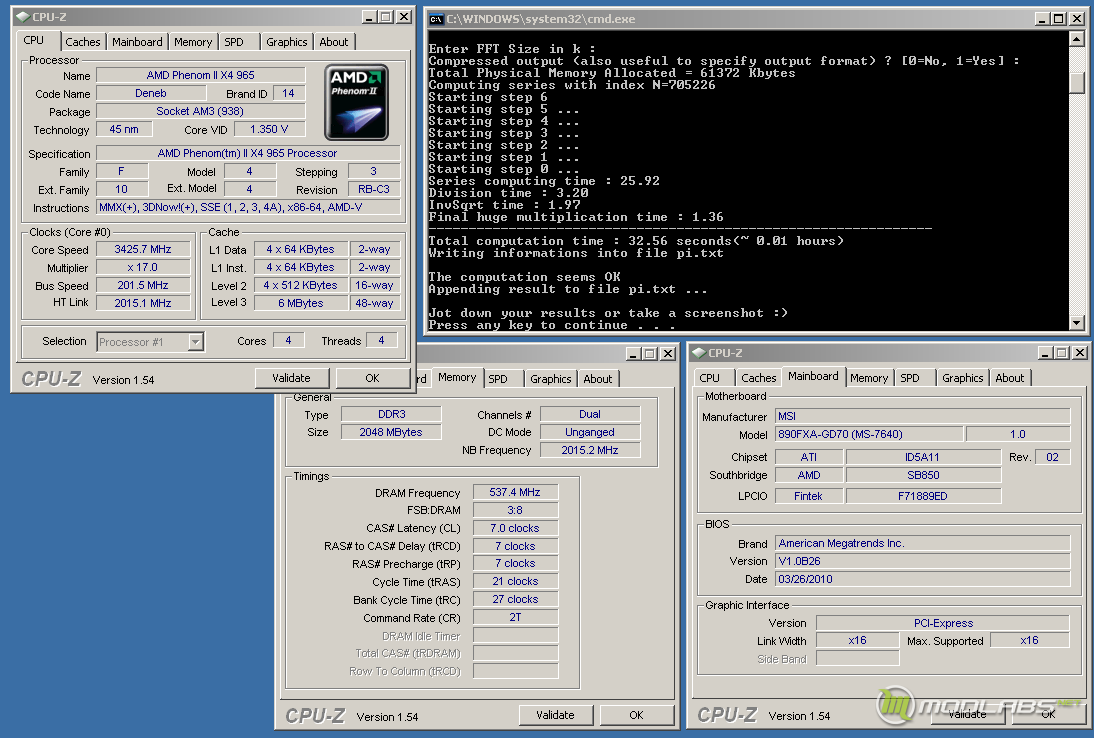Click the Core Speed value 3425.7 MHz

click(x=143, y=249)
